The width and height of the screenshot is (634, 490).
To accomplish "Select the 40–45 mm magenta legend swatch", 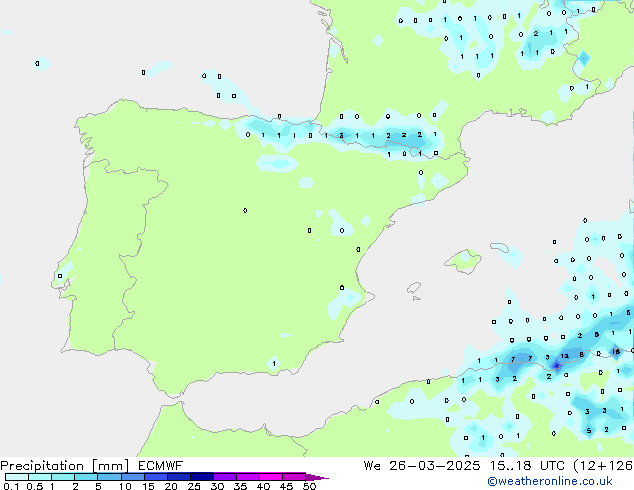I will [x=271, y=477].
